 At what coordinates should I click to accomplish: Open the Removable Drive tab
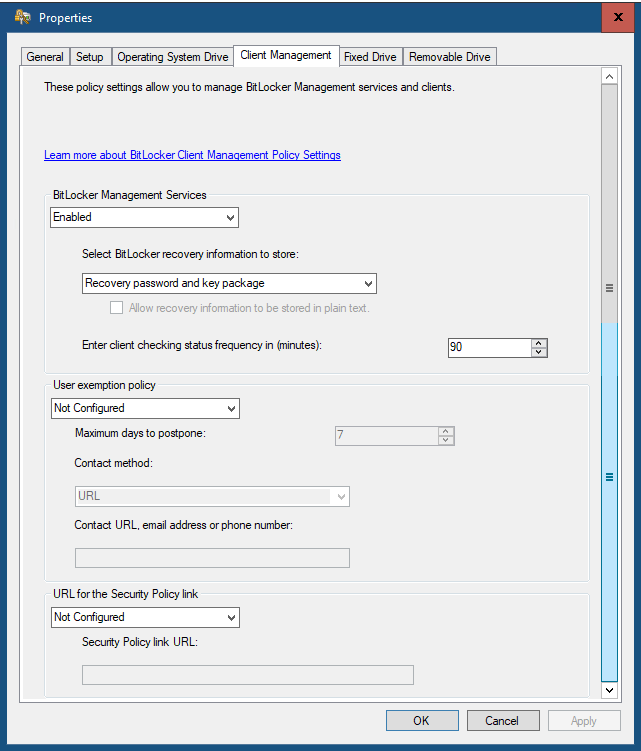449,57
